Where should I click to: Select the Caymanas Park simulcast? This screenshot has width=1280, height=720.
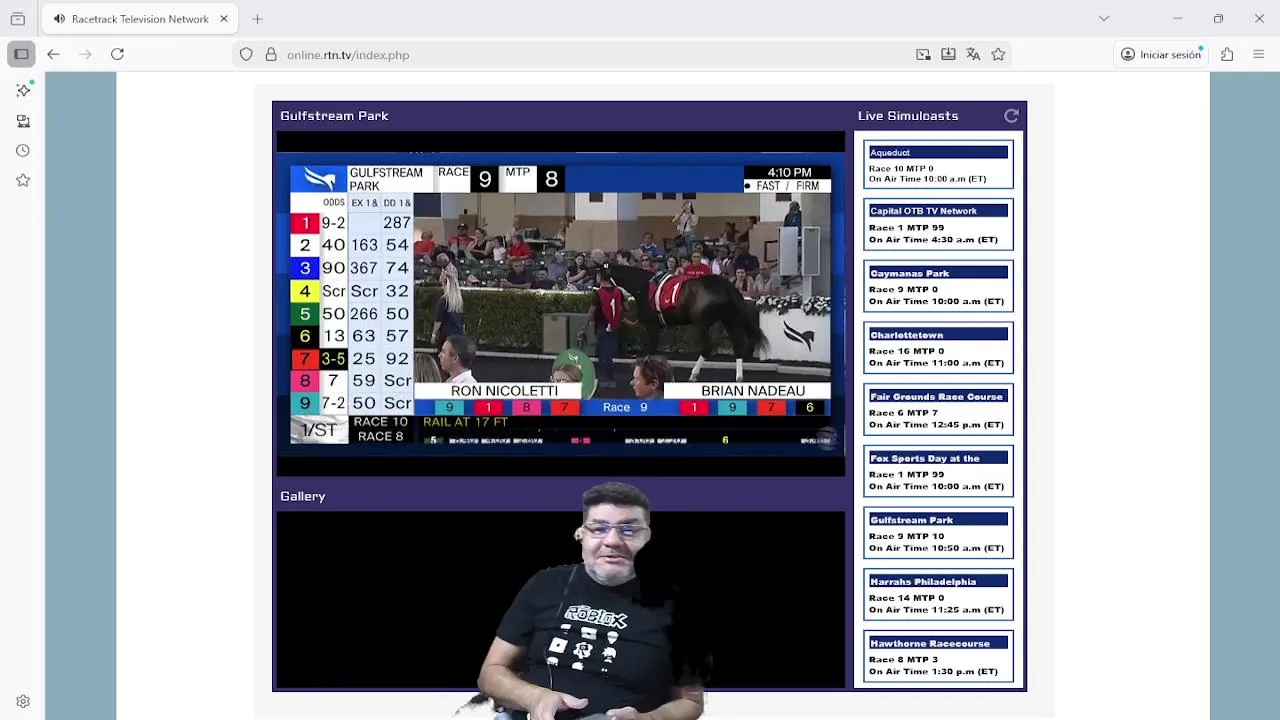(938, 287)
